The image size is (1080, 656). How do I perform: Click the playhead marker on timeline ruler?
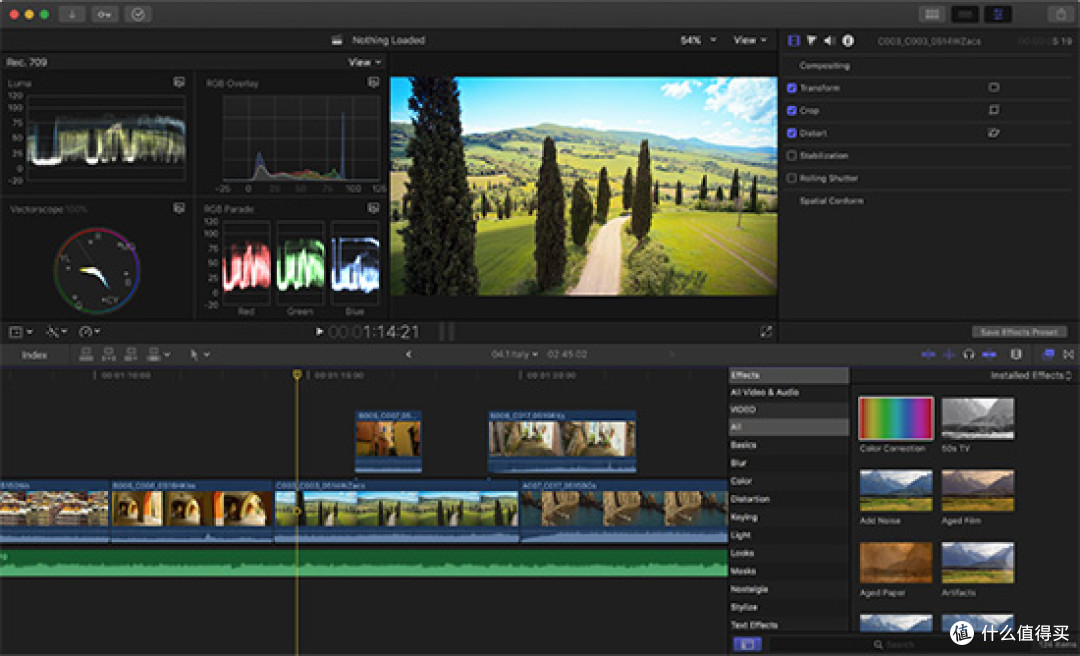point(297,375)
